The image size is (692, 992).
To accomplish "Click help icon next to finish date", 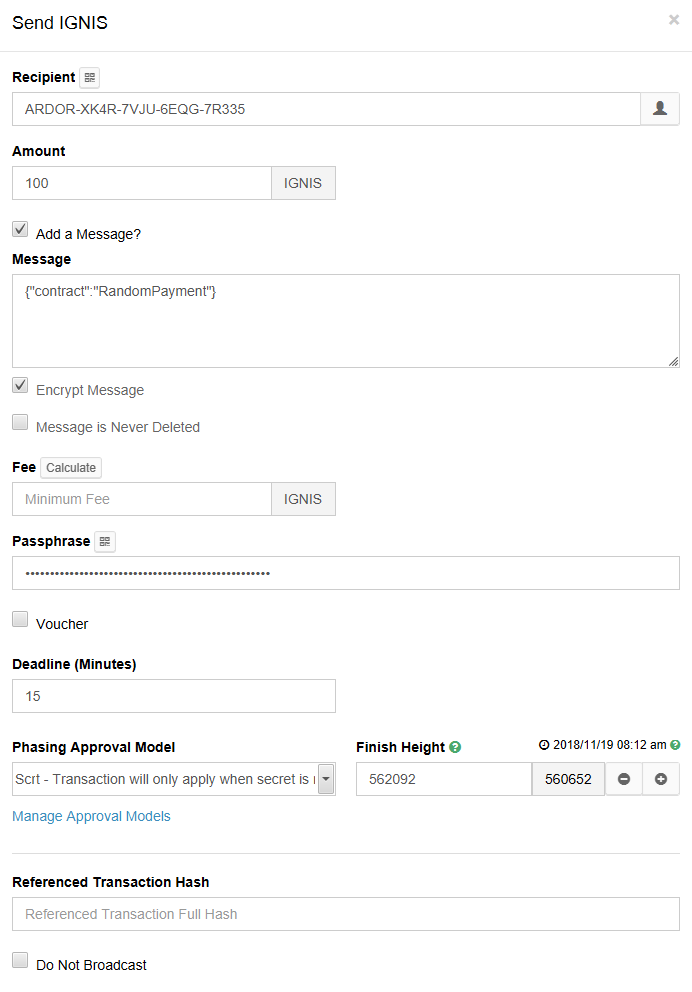I will click(675, 745).
